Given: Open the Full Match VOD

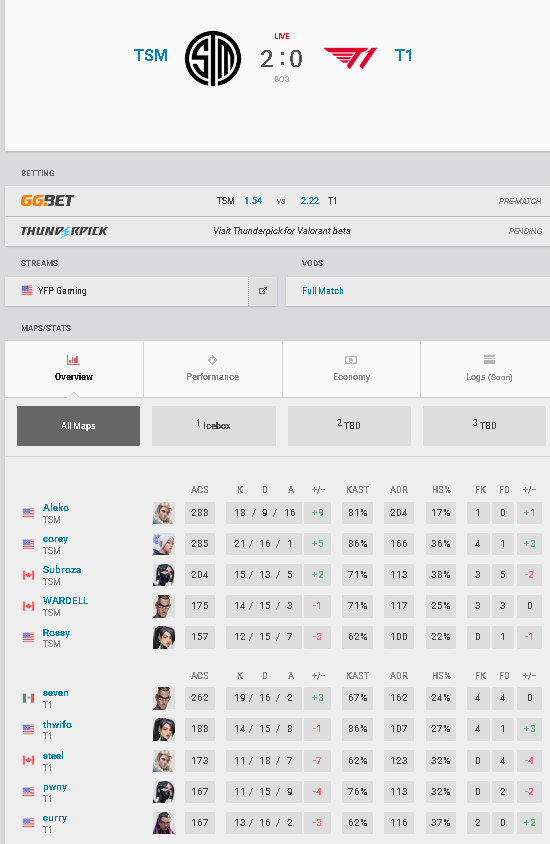Looking at the screenshot, I should tap(323, 291).
